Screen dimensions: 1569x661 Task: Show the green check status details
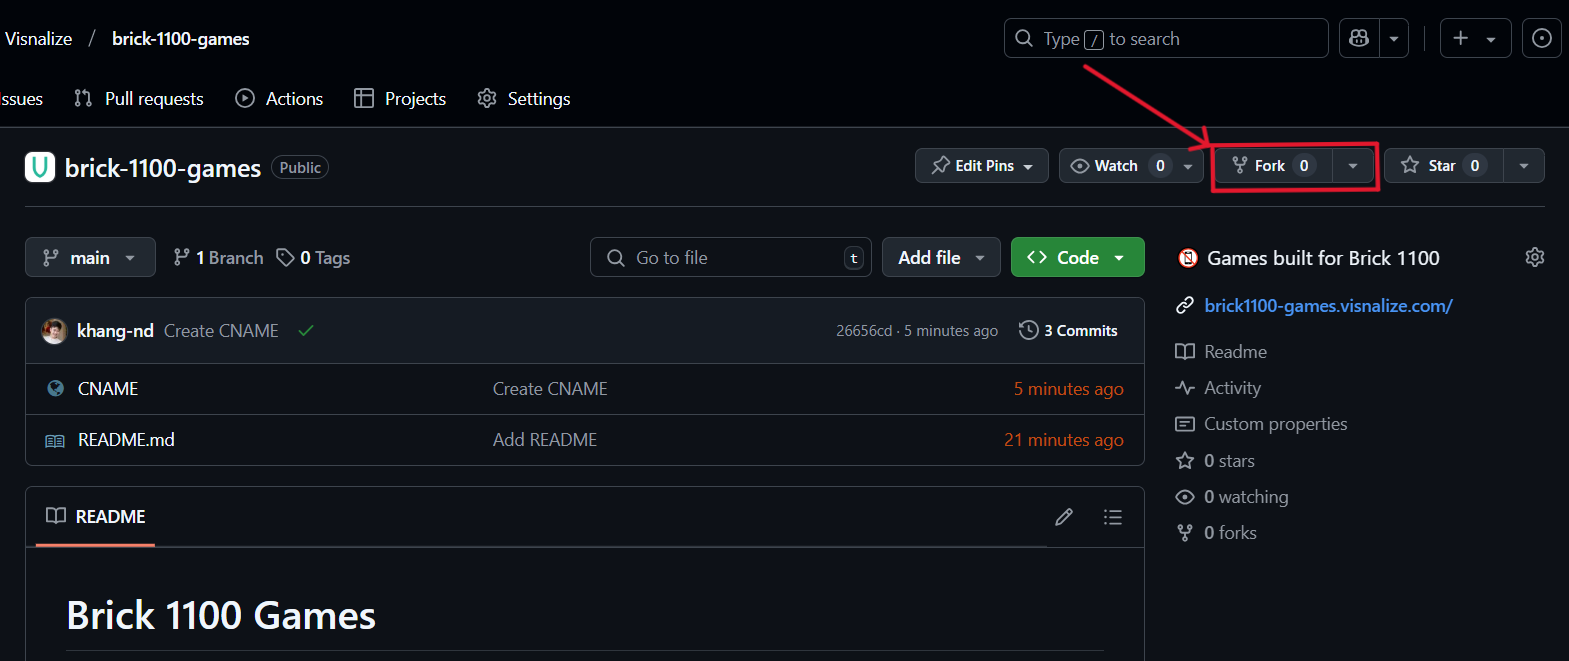306,331
